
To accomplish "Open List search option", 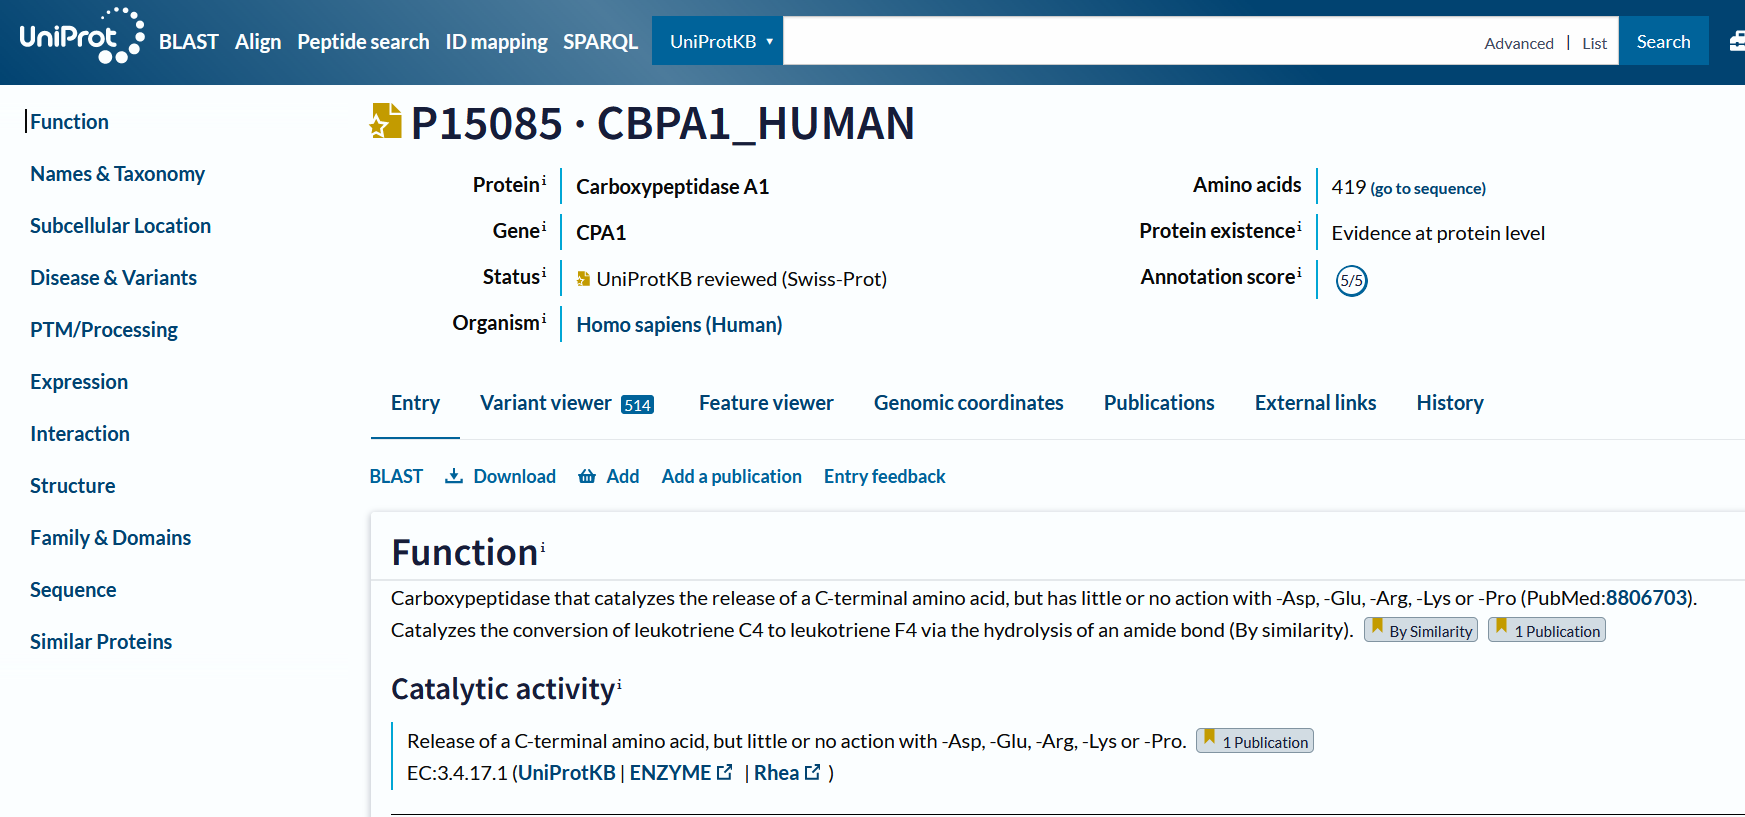I will (1595, 43).
